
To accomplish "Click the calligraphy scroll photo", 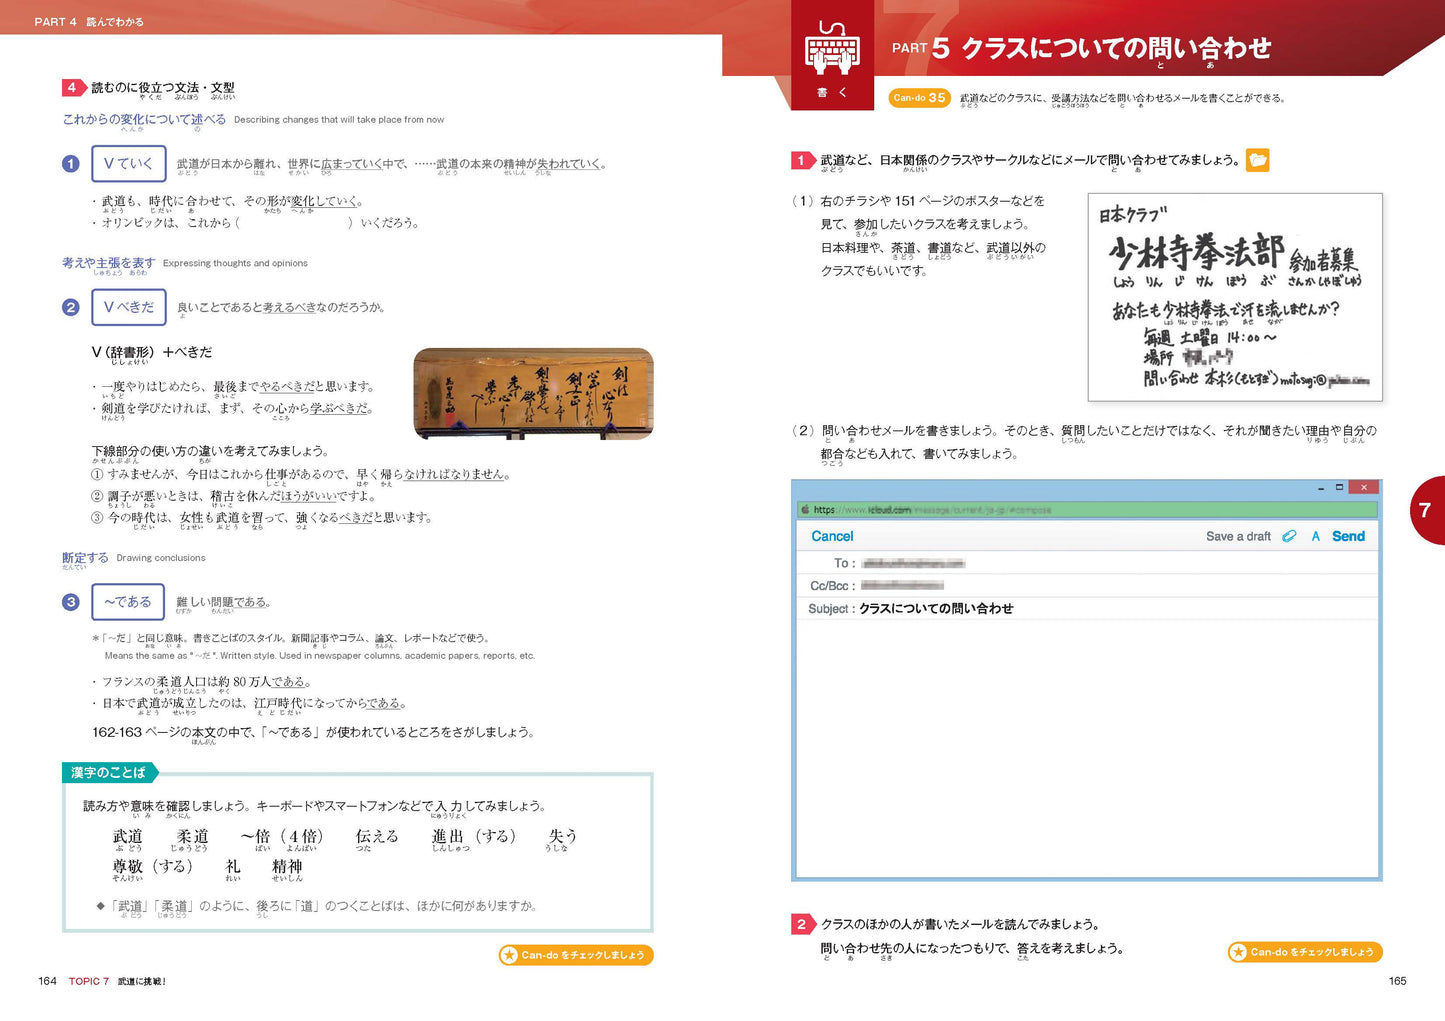I will click(533, 393).
